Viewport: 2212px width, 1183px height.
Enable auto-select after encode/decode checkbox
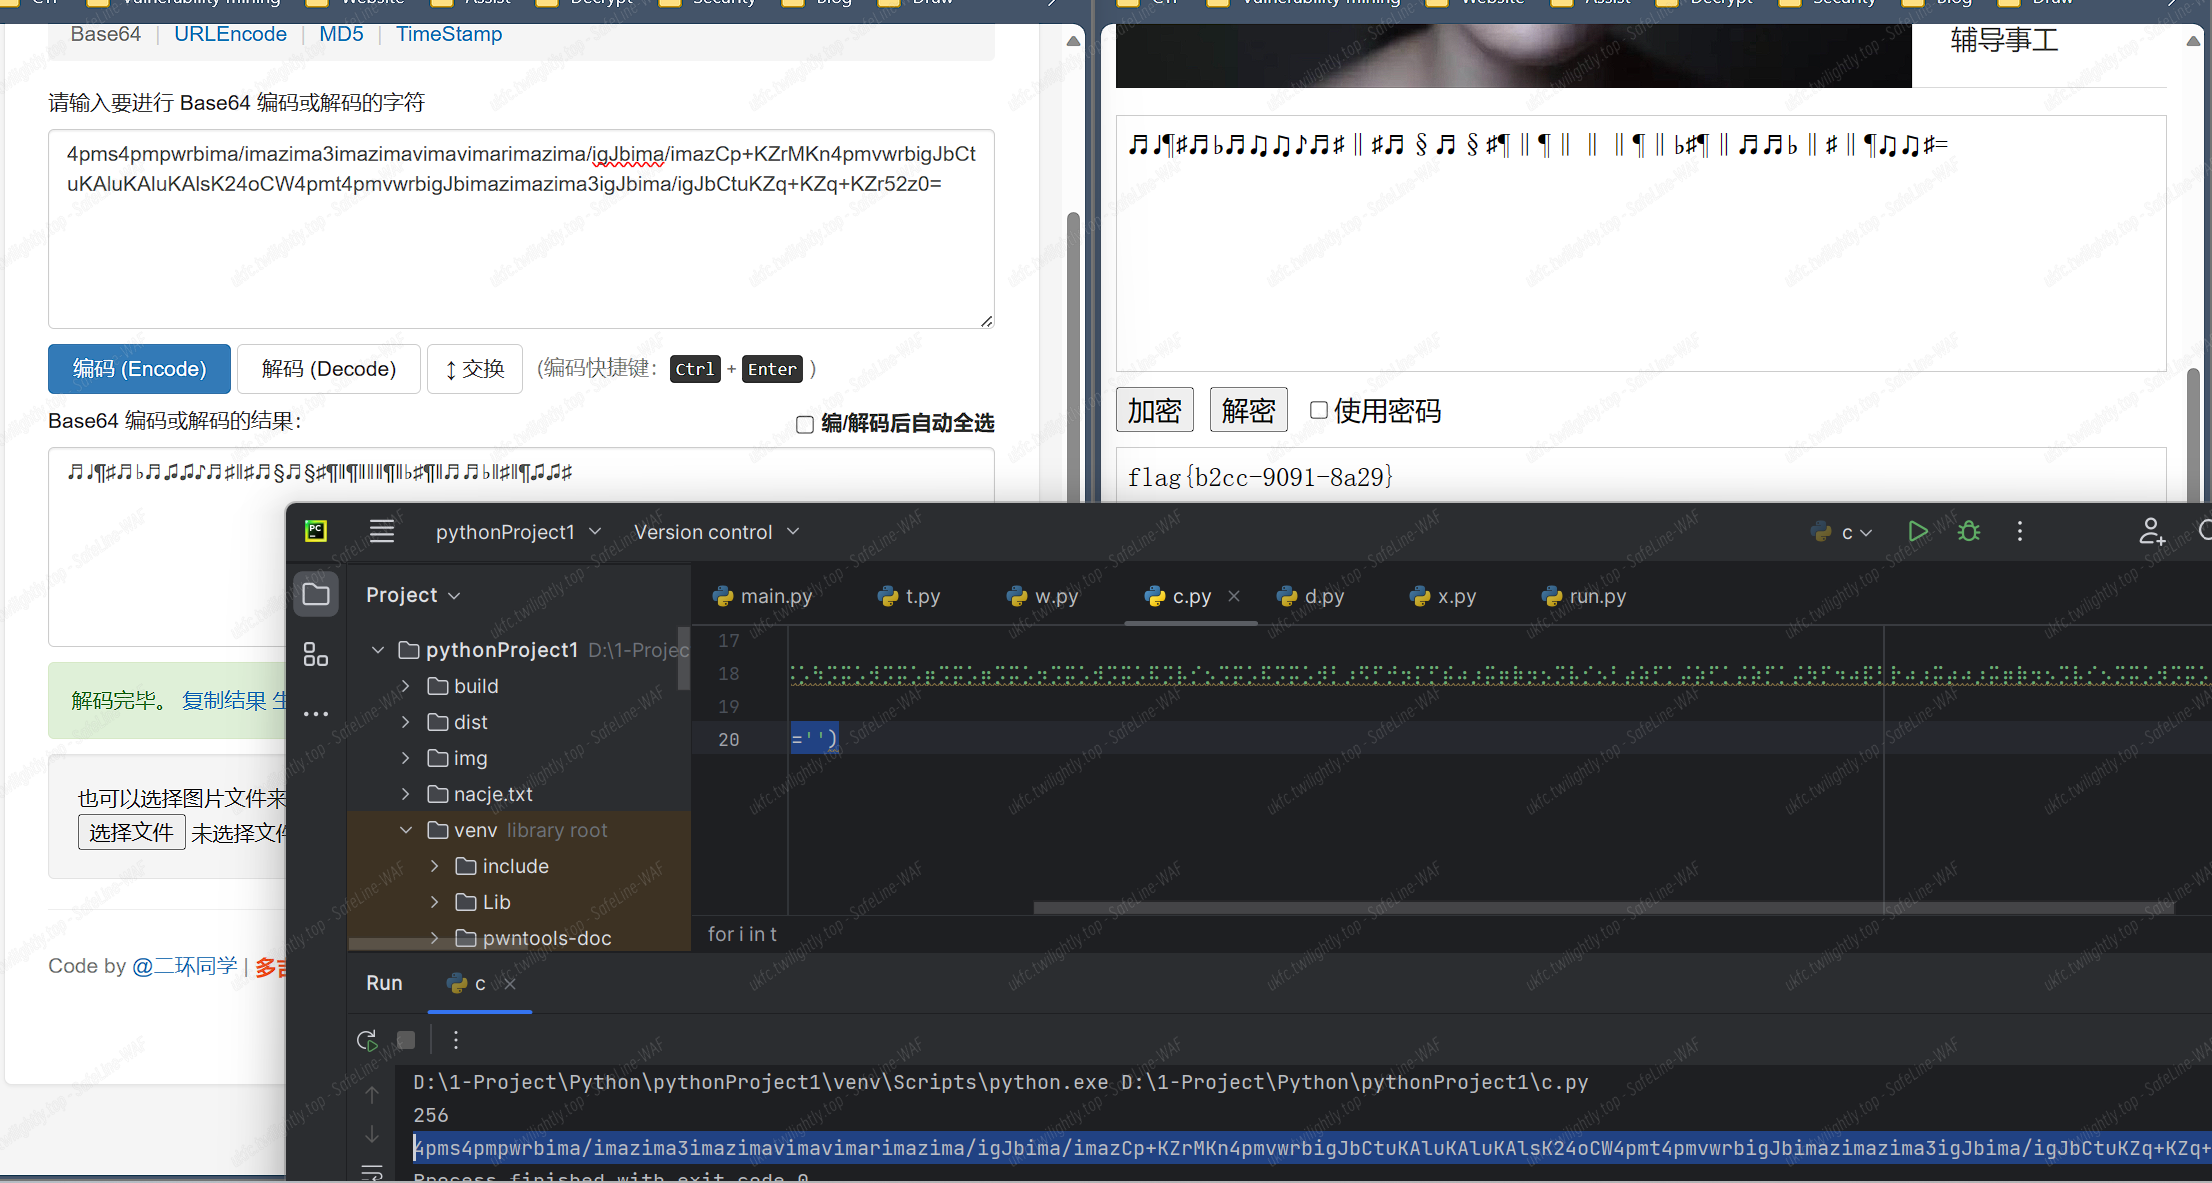tap(805, 424)
